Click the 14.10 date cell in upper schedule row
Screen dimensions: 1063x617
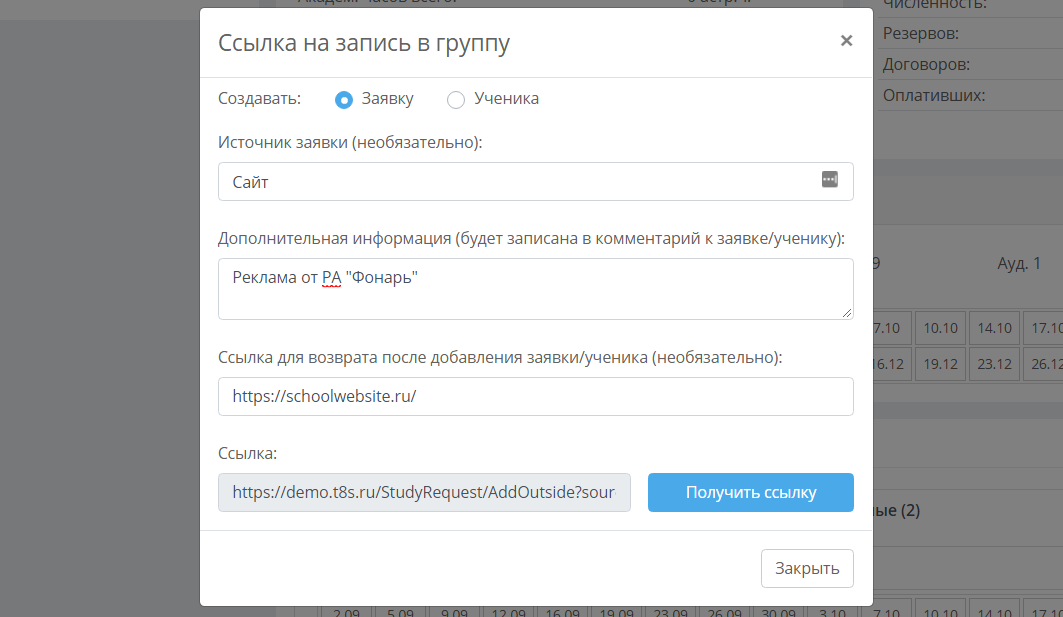[995, 328]
